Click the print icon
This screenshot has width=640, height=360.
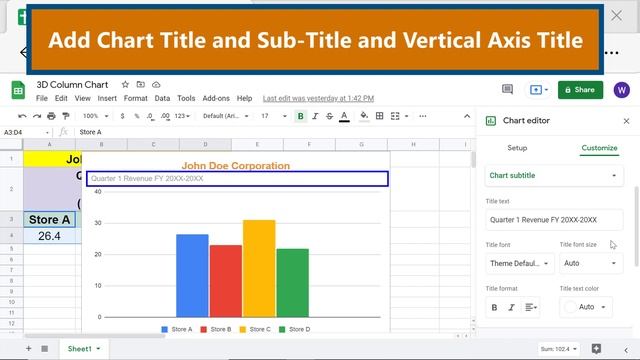point(51,116)
